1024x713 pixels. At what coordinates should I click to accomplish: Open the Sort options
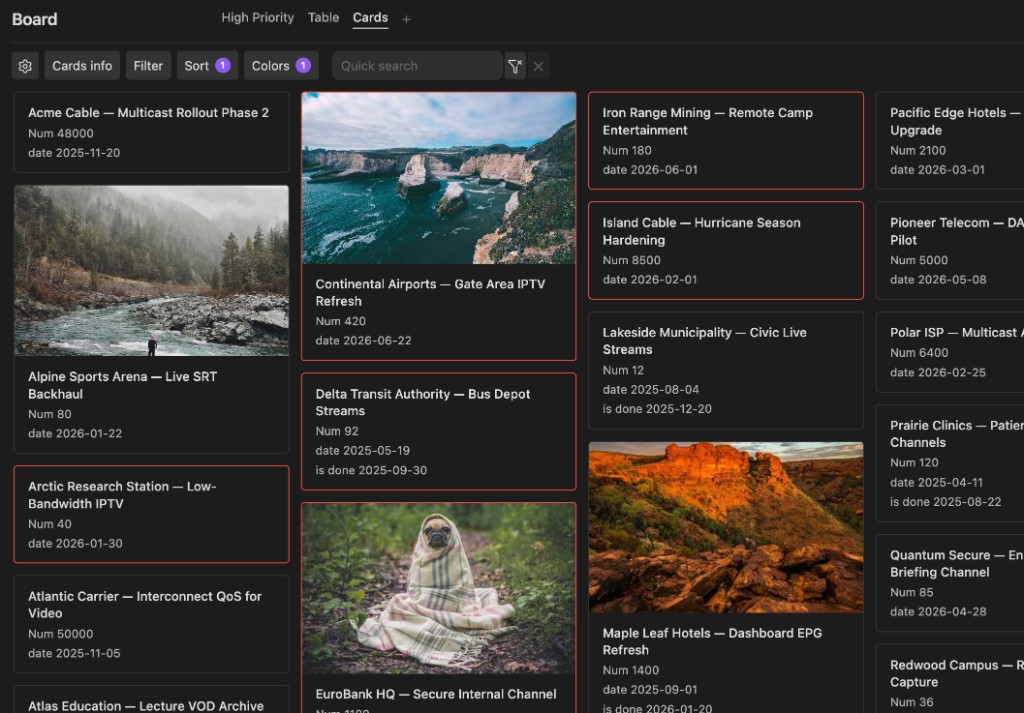[x=207, y=66]
